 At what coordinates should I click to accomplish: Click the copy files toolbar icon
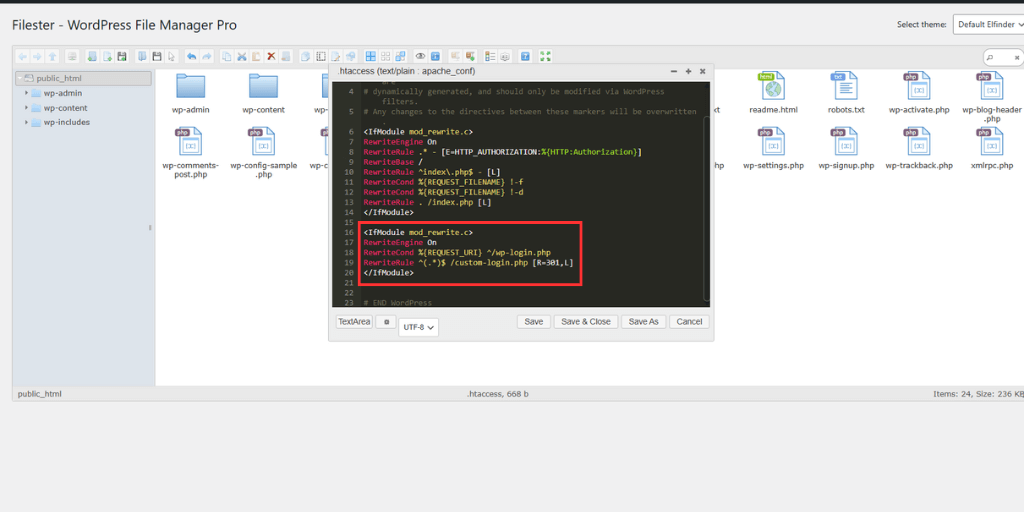[x=227, y=56]
